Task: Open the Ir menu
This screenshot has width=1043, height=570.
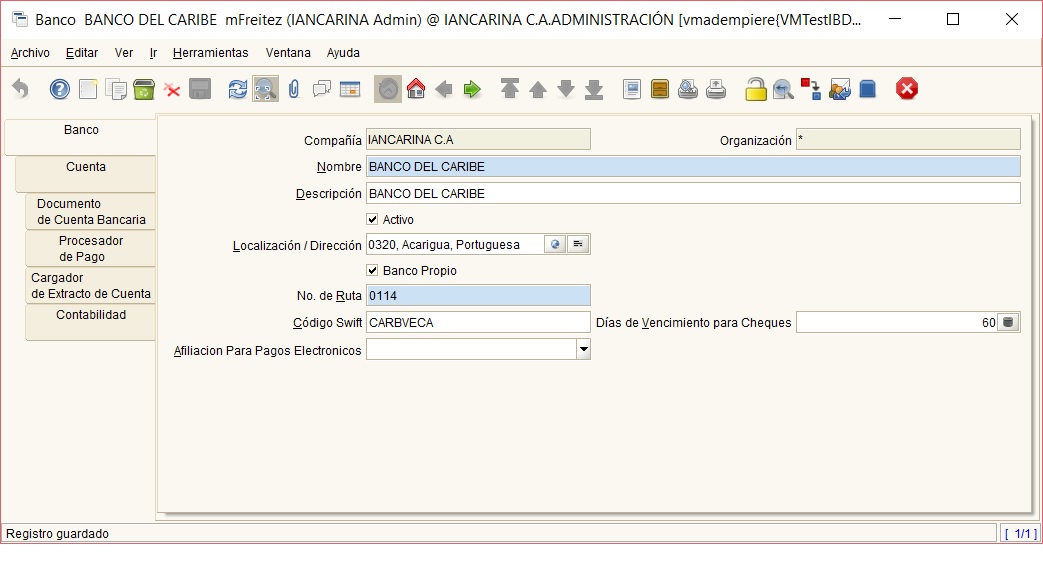Action: point(153,53)
